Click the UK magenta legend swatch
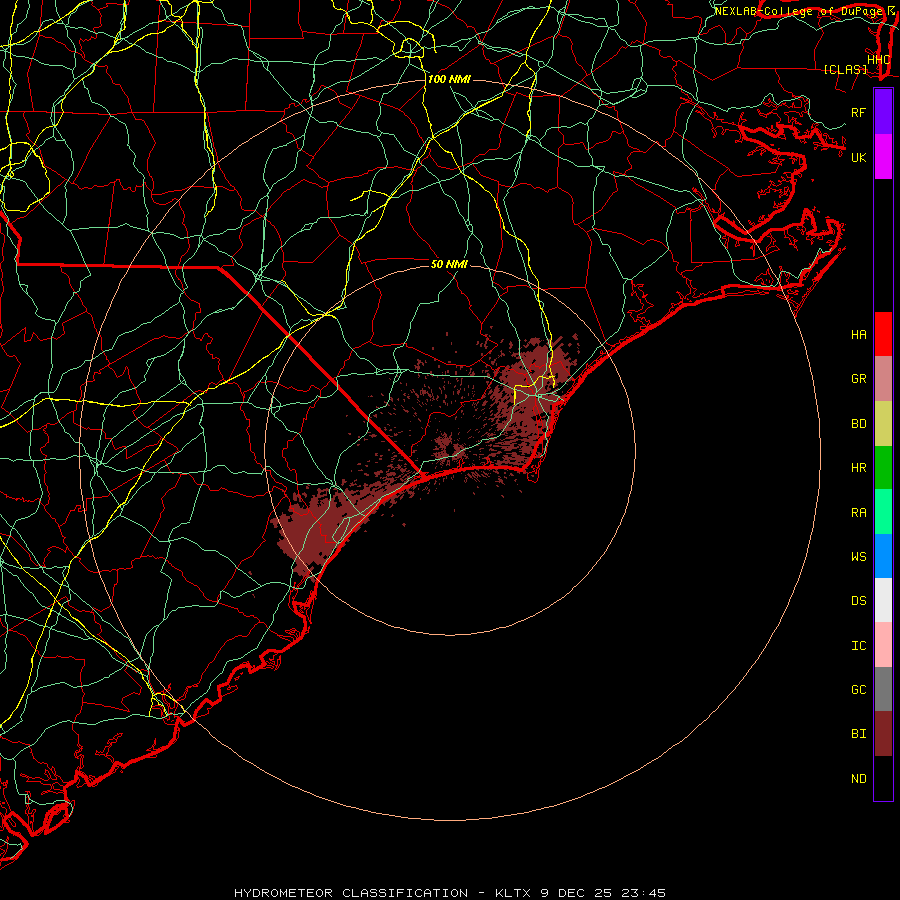This screenshot has height=900, width=900. click(883, 157)
